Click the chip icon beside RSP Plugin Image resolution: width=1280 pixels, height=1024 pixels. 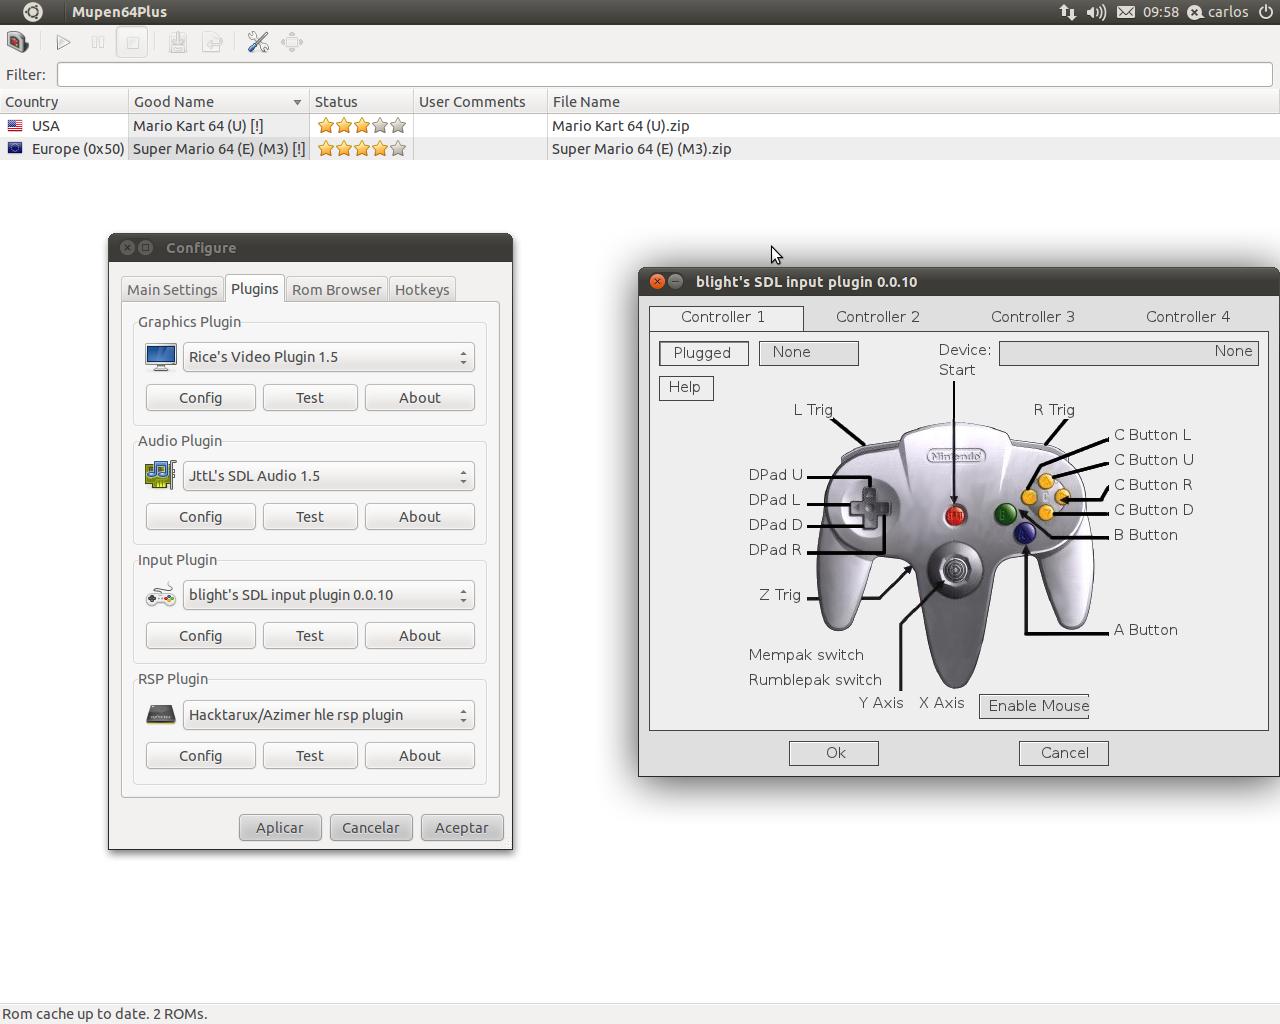tap(160, 715)
